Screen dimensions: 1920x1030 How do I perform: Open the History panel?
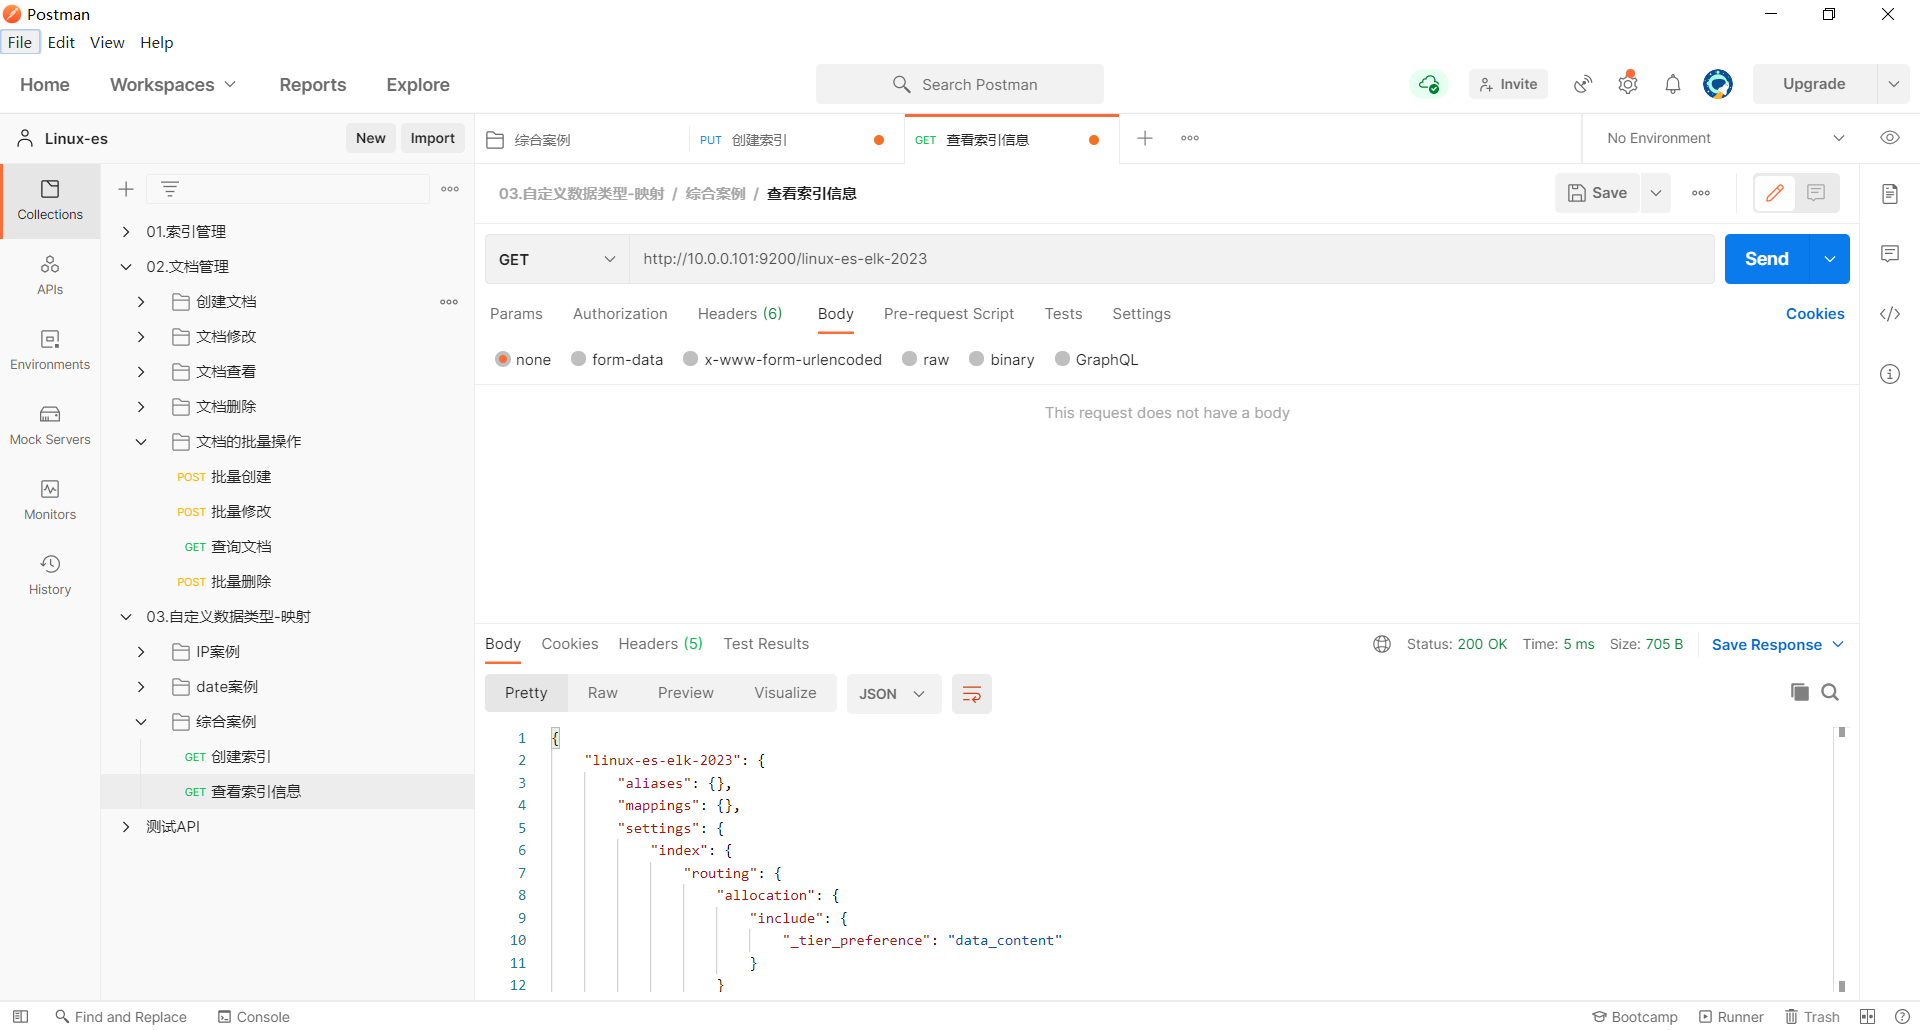coord(49,573)
